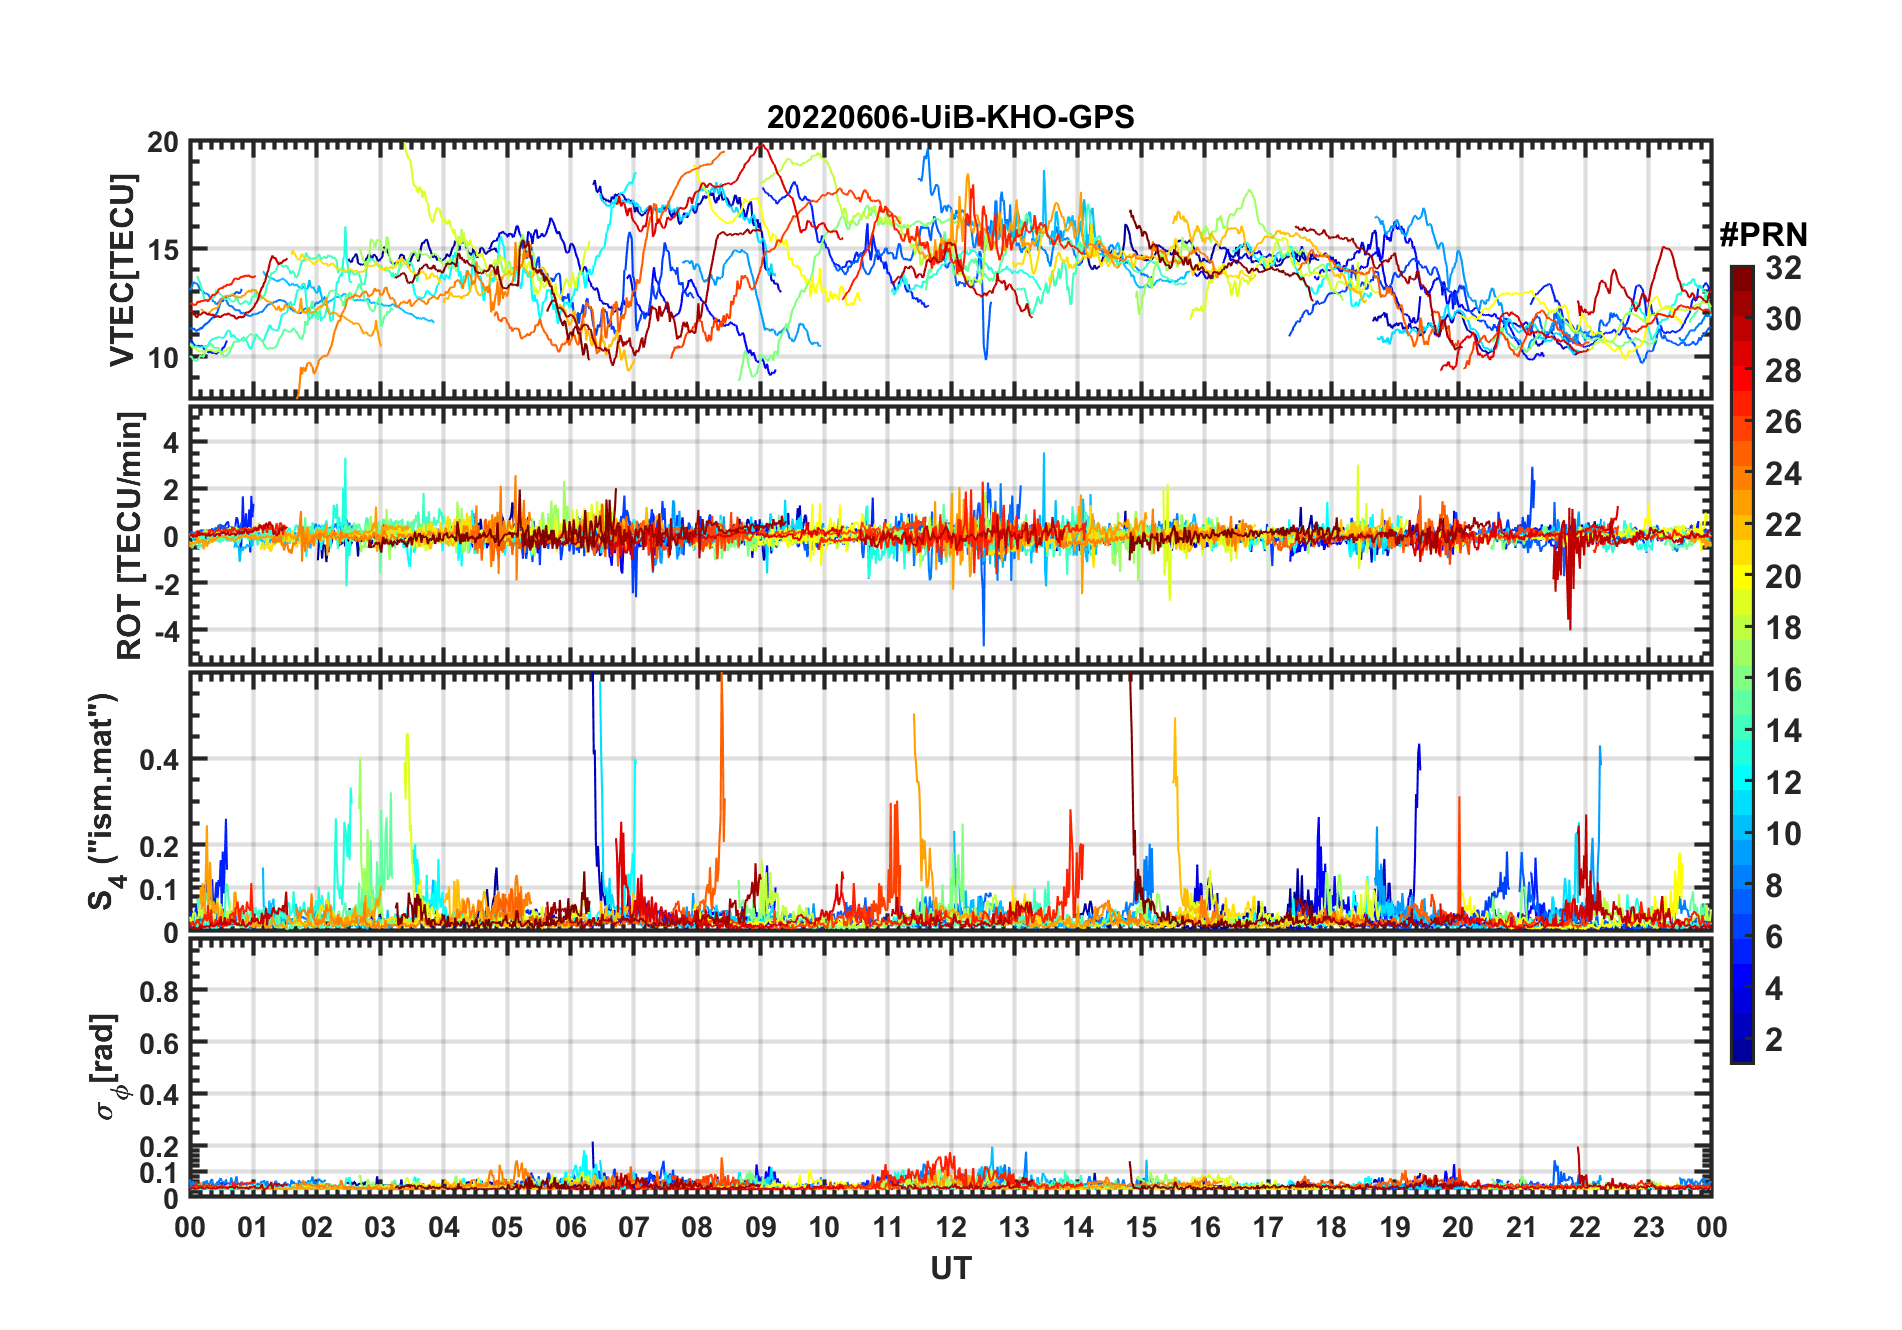This screenshot has width=1902, height=1330.
Task: Click the "0.4" tick on sigma-phi axis
Action: pos(159,1095)
